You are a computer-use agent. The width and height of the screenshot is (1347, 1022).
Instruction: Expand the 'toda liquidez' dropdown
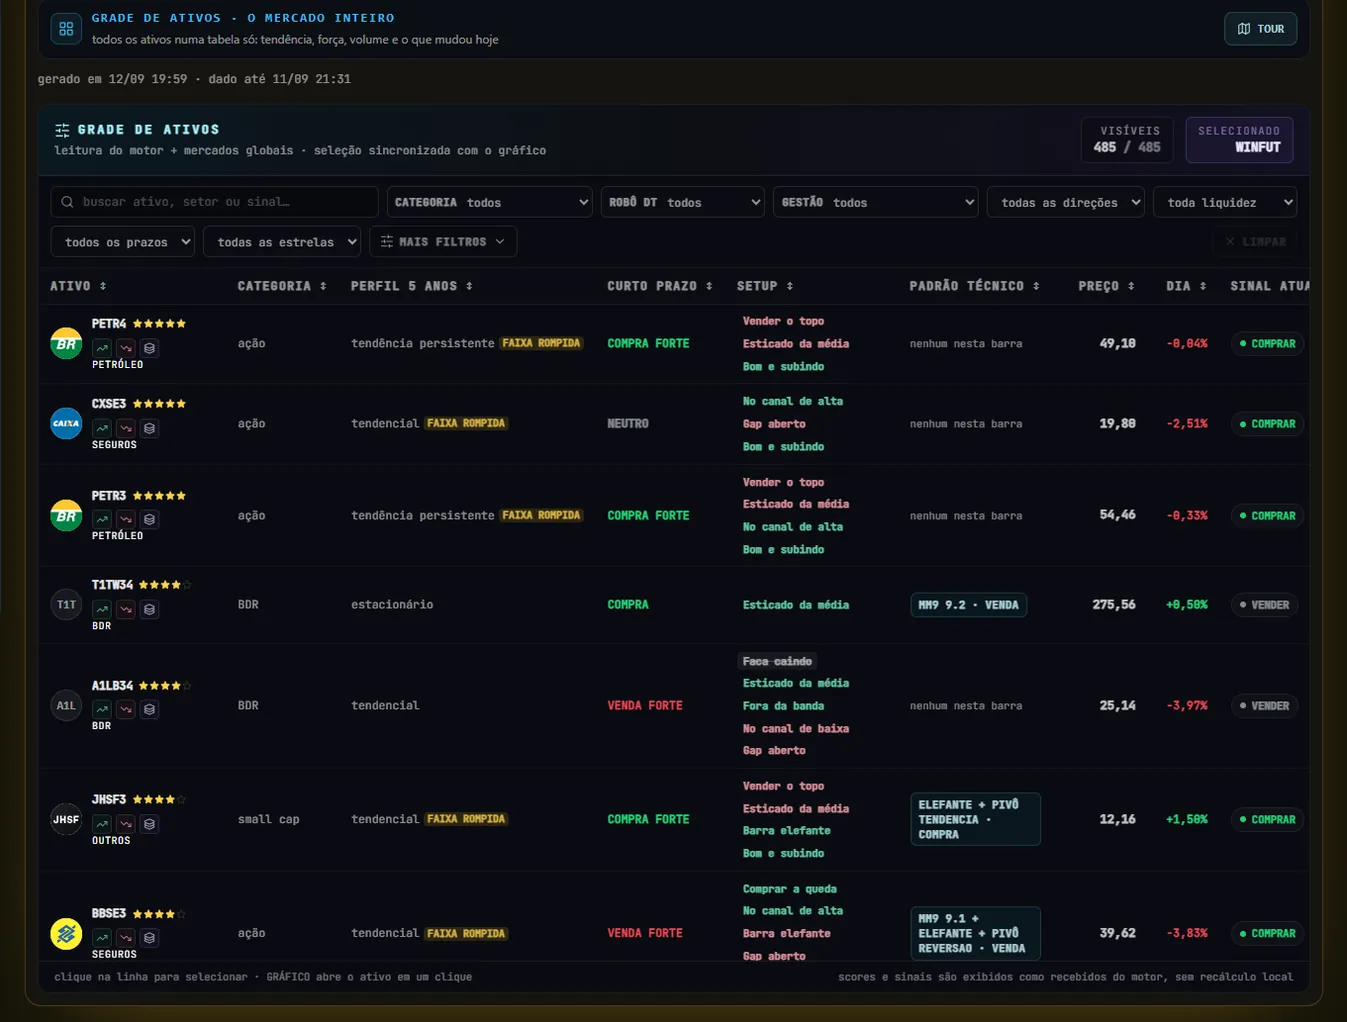pos(1225,202)
